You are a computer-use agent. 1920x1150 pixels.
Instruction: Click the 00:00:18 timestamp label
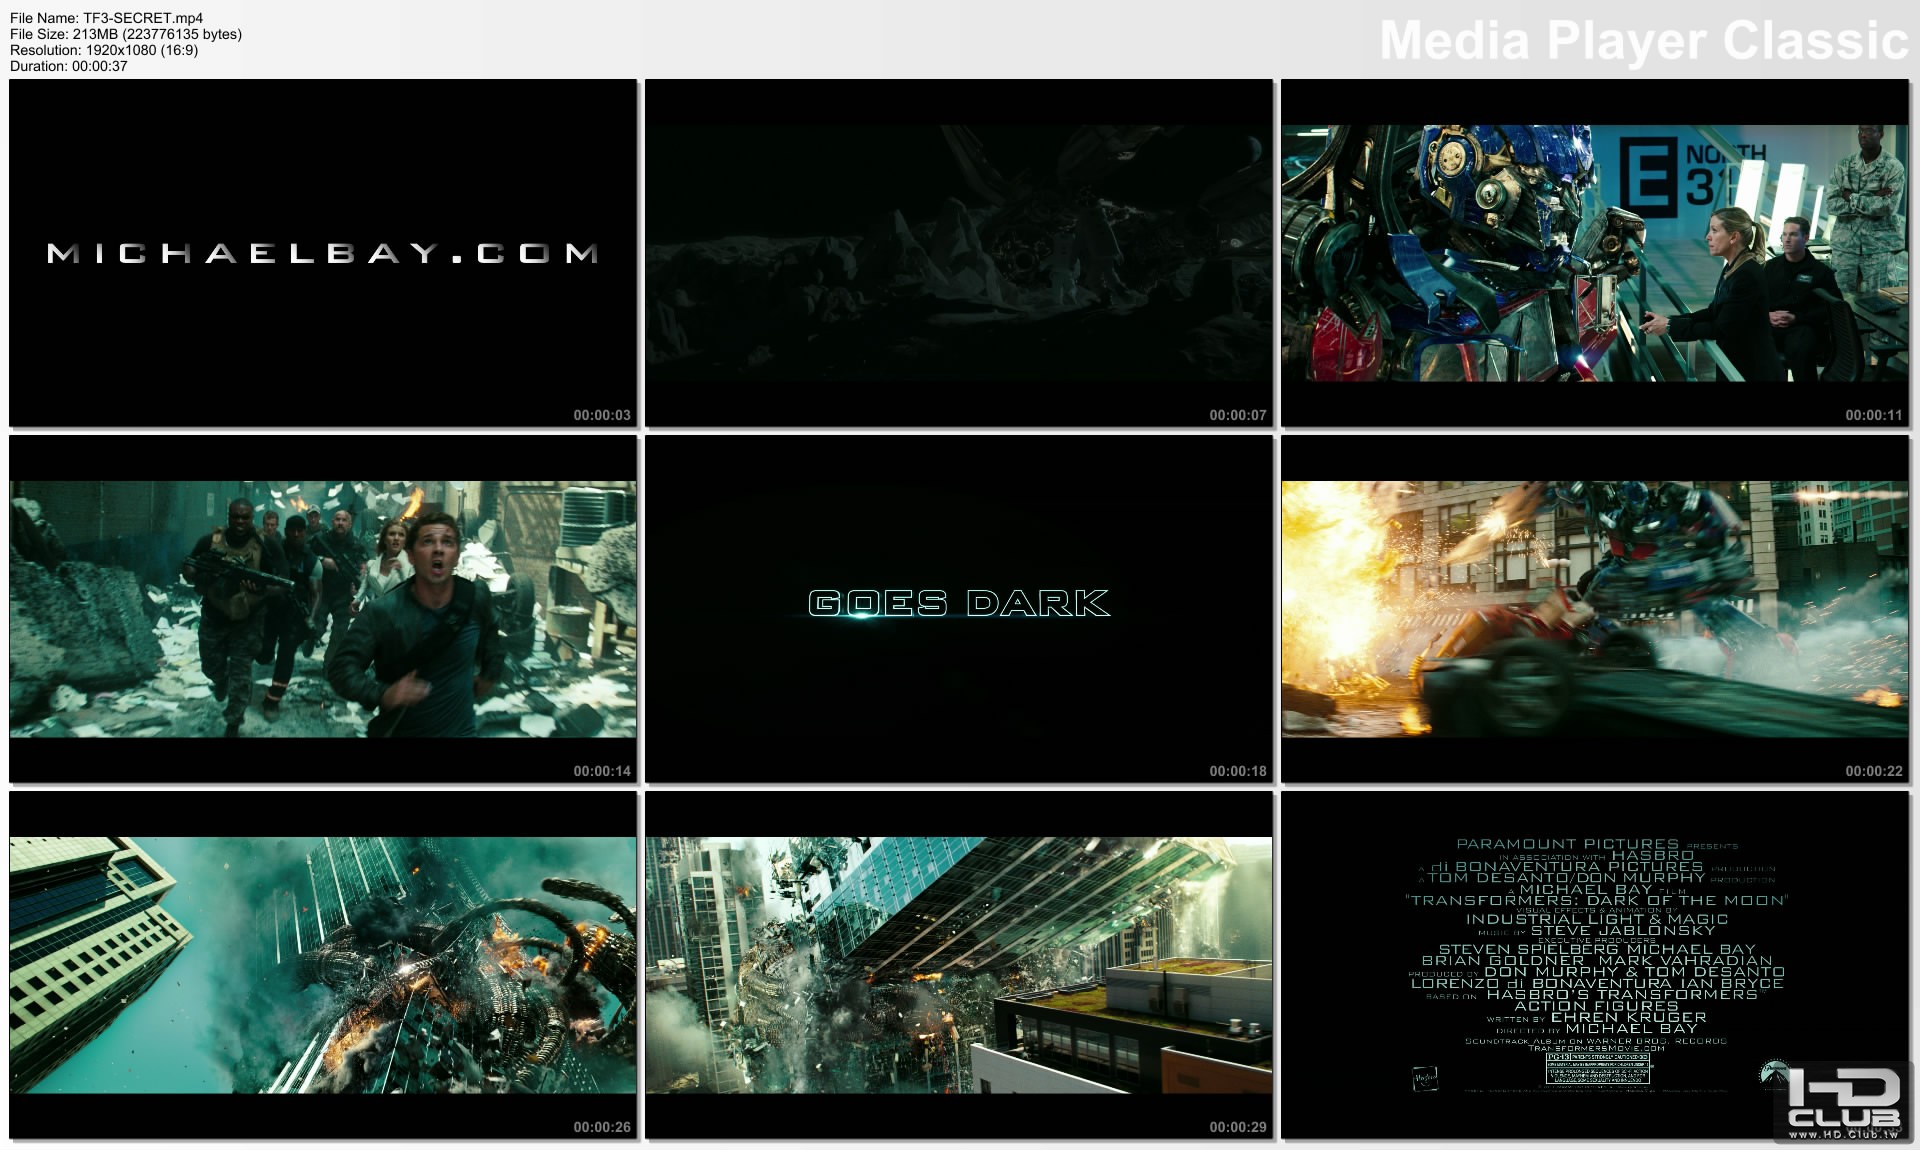click(x=1237, y=771)
